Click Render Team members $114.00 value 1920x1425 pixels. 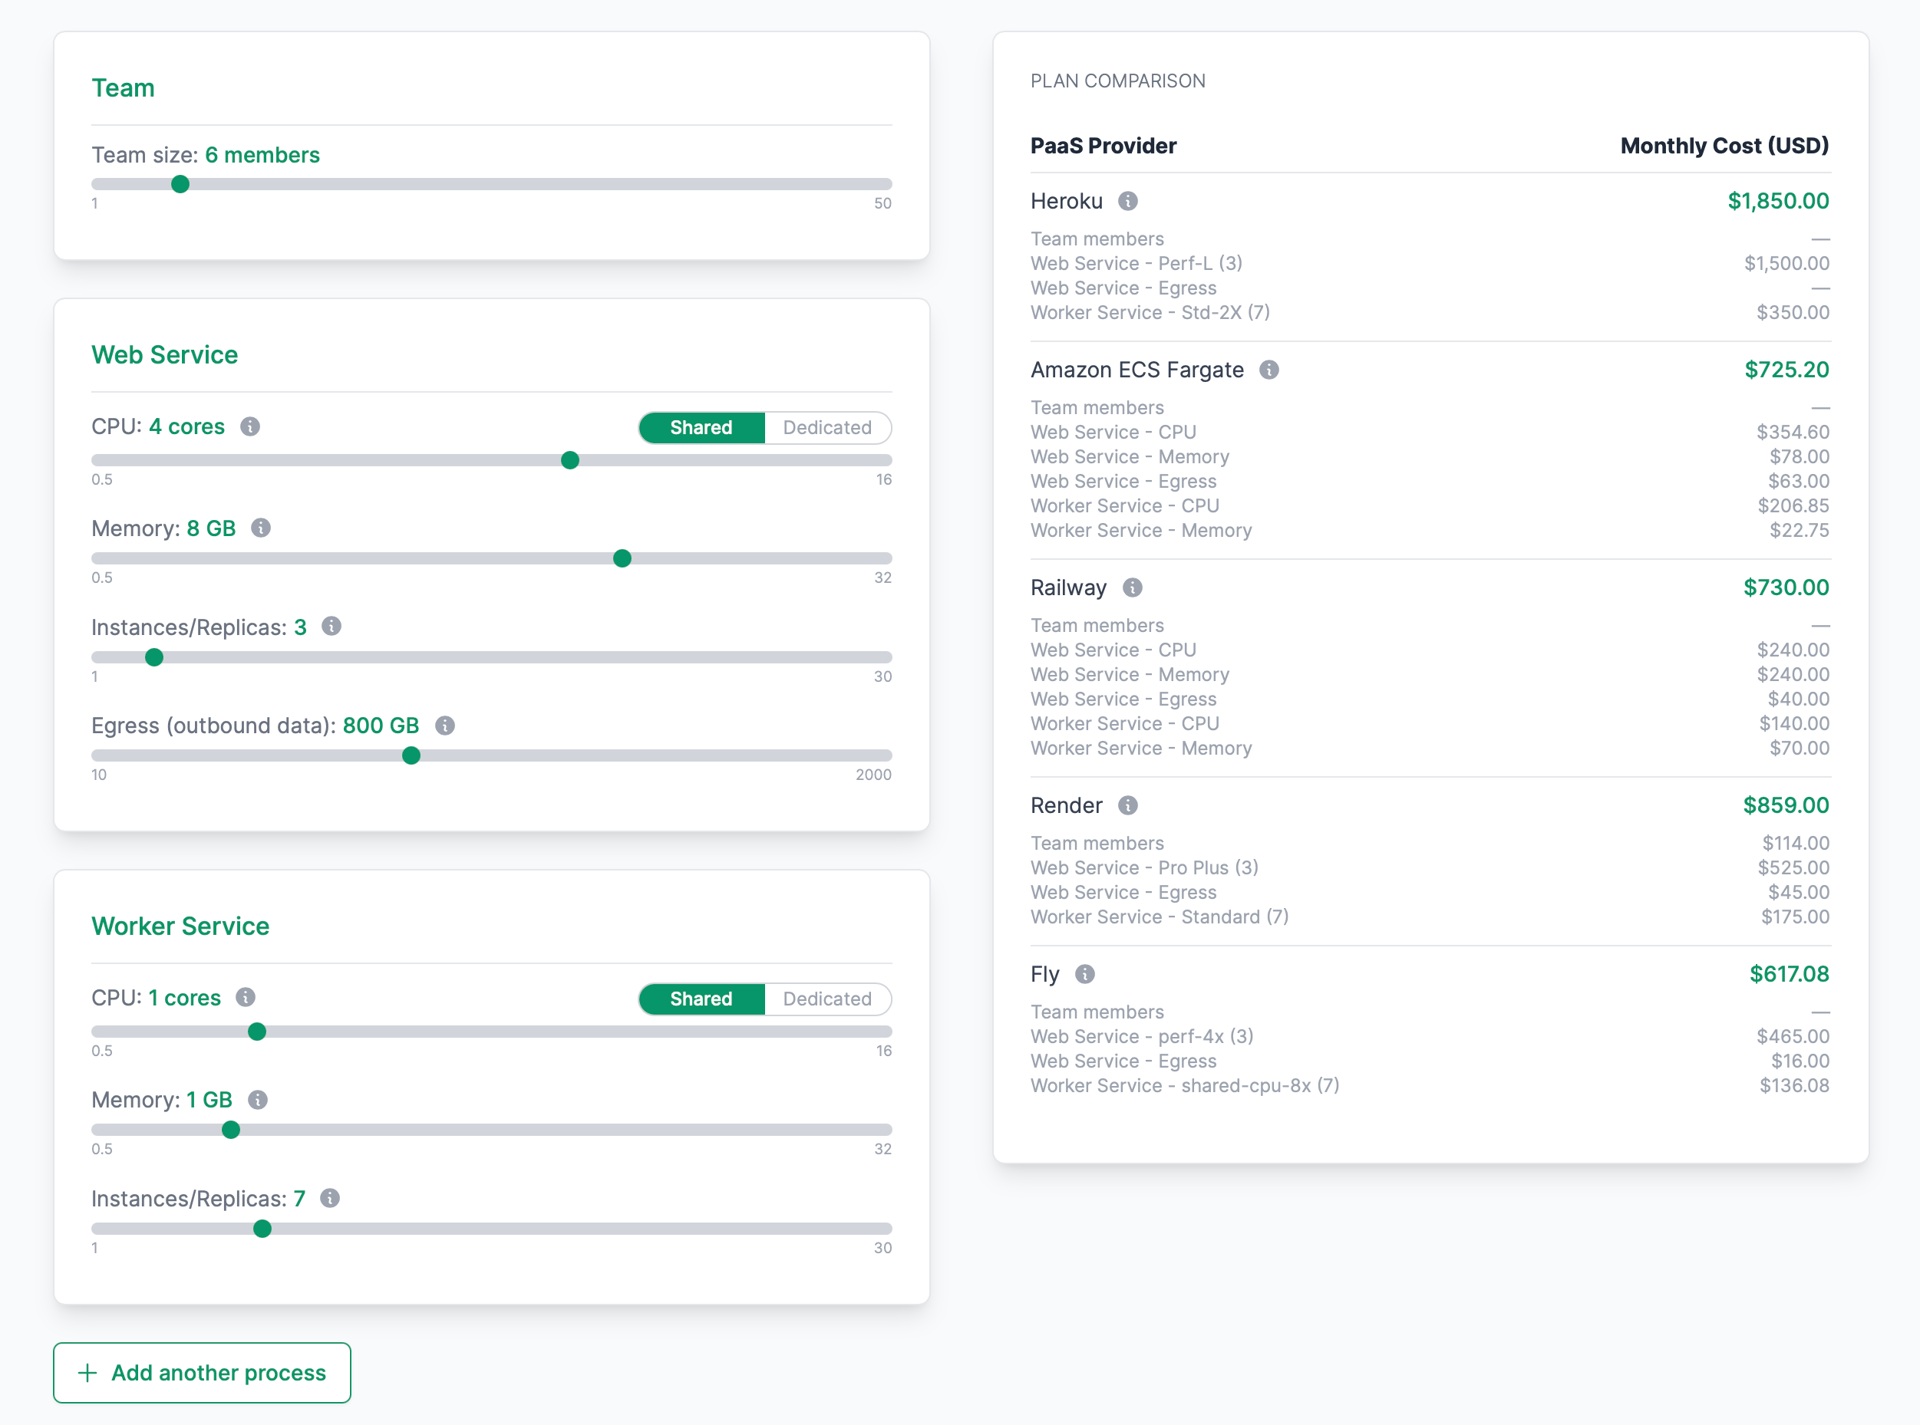1795,844
